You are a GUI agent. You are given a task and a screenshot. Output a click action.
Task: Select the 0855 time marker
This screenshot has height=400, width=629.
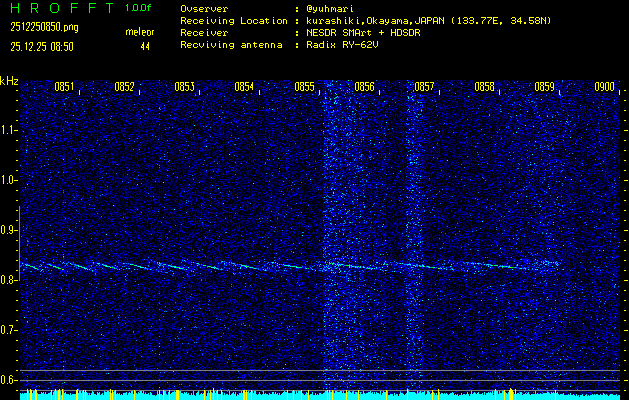point(304,87)
